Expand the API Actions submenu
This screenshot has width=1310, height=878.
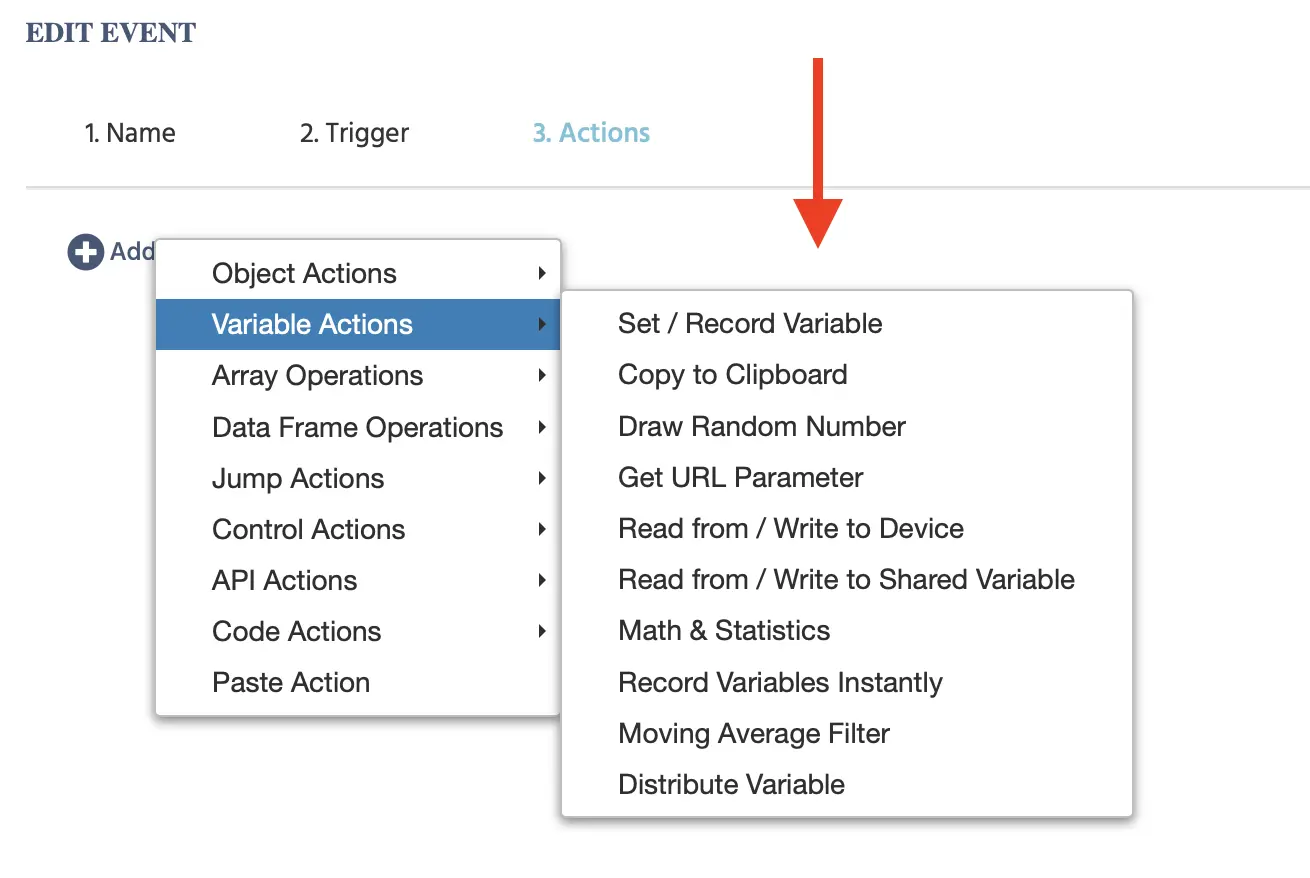coord(285,581)
